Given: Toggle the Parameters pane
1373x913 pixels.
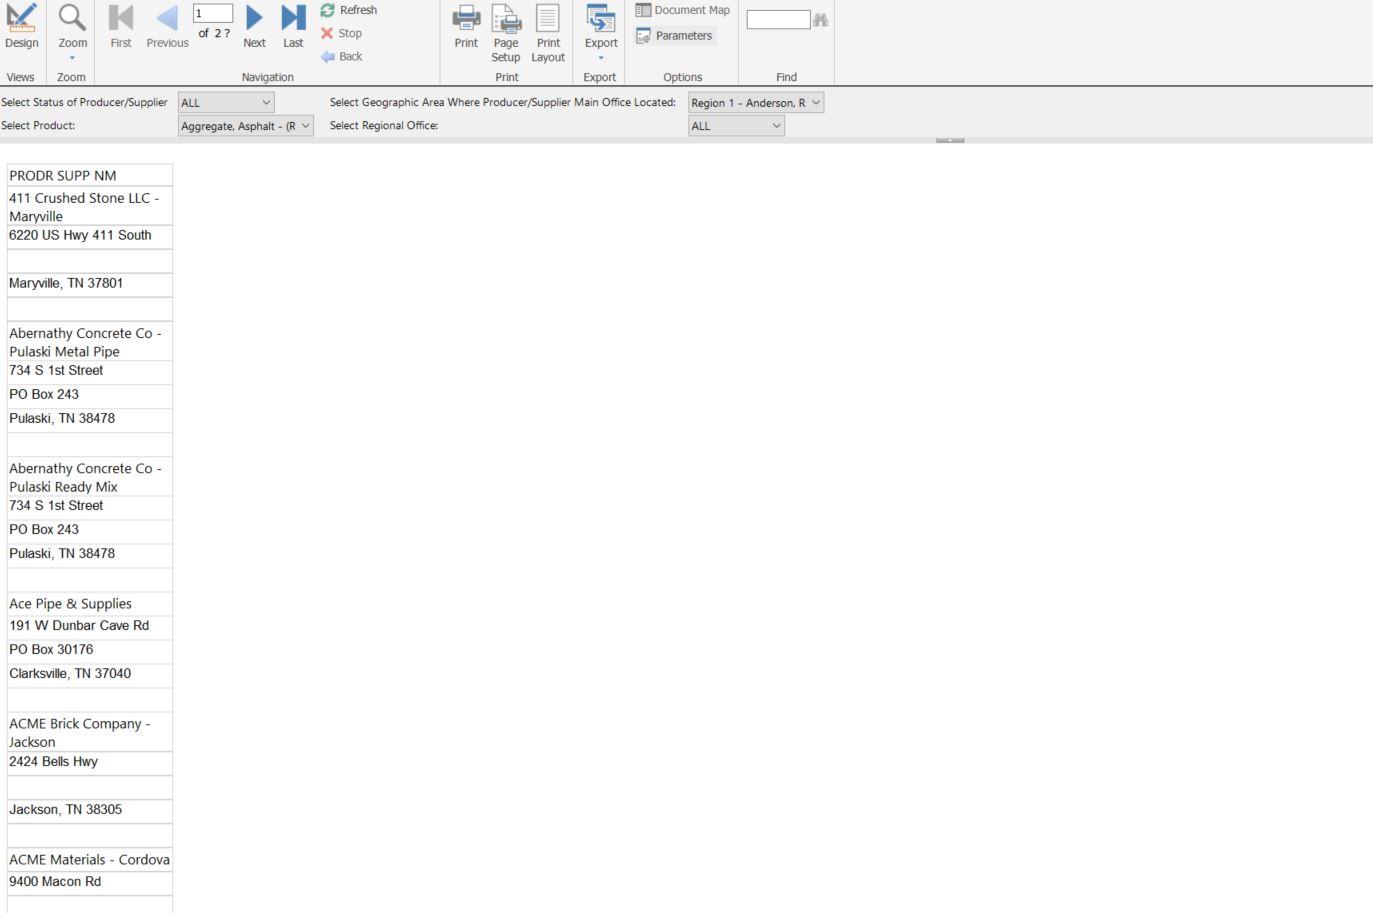Looking at the screenshot, I should (x=675, y=35).
